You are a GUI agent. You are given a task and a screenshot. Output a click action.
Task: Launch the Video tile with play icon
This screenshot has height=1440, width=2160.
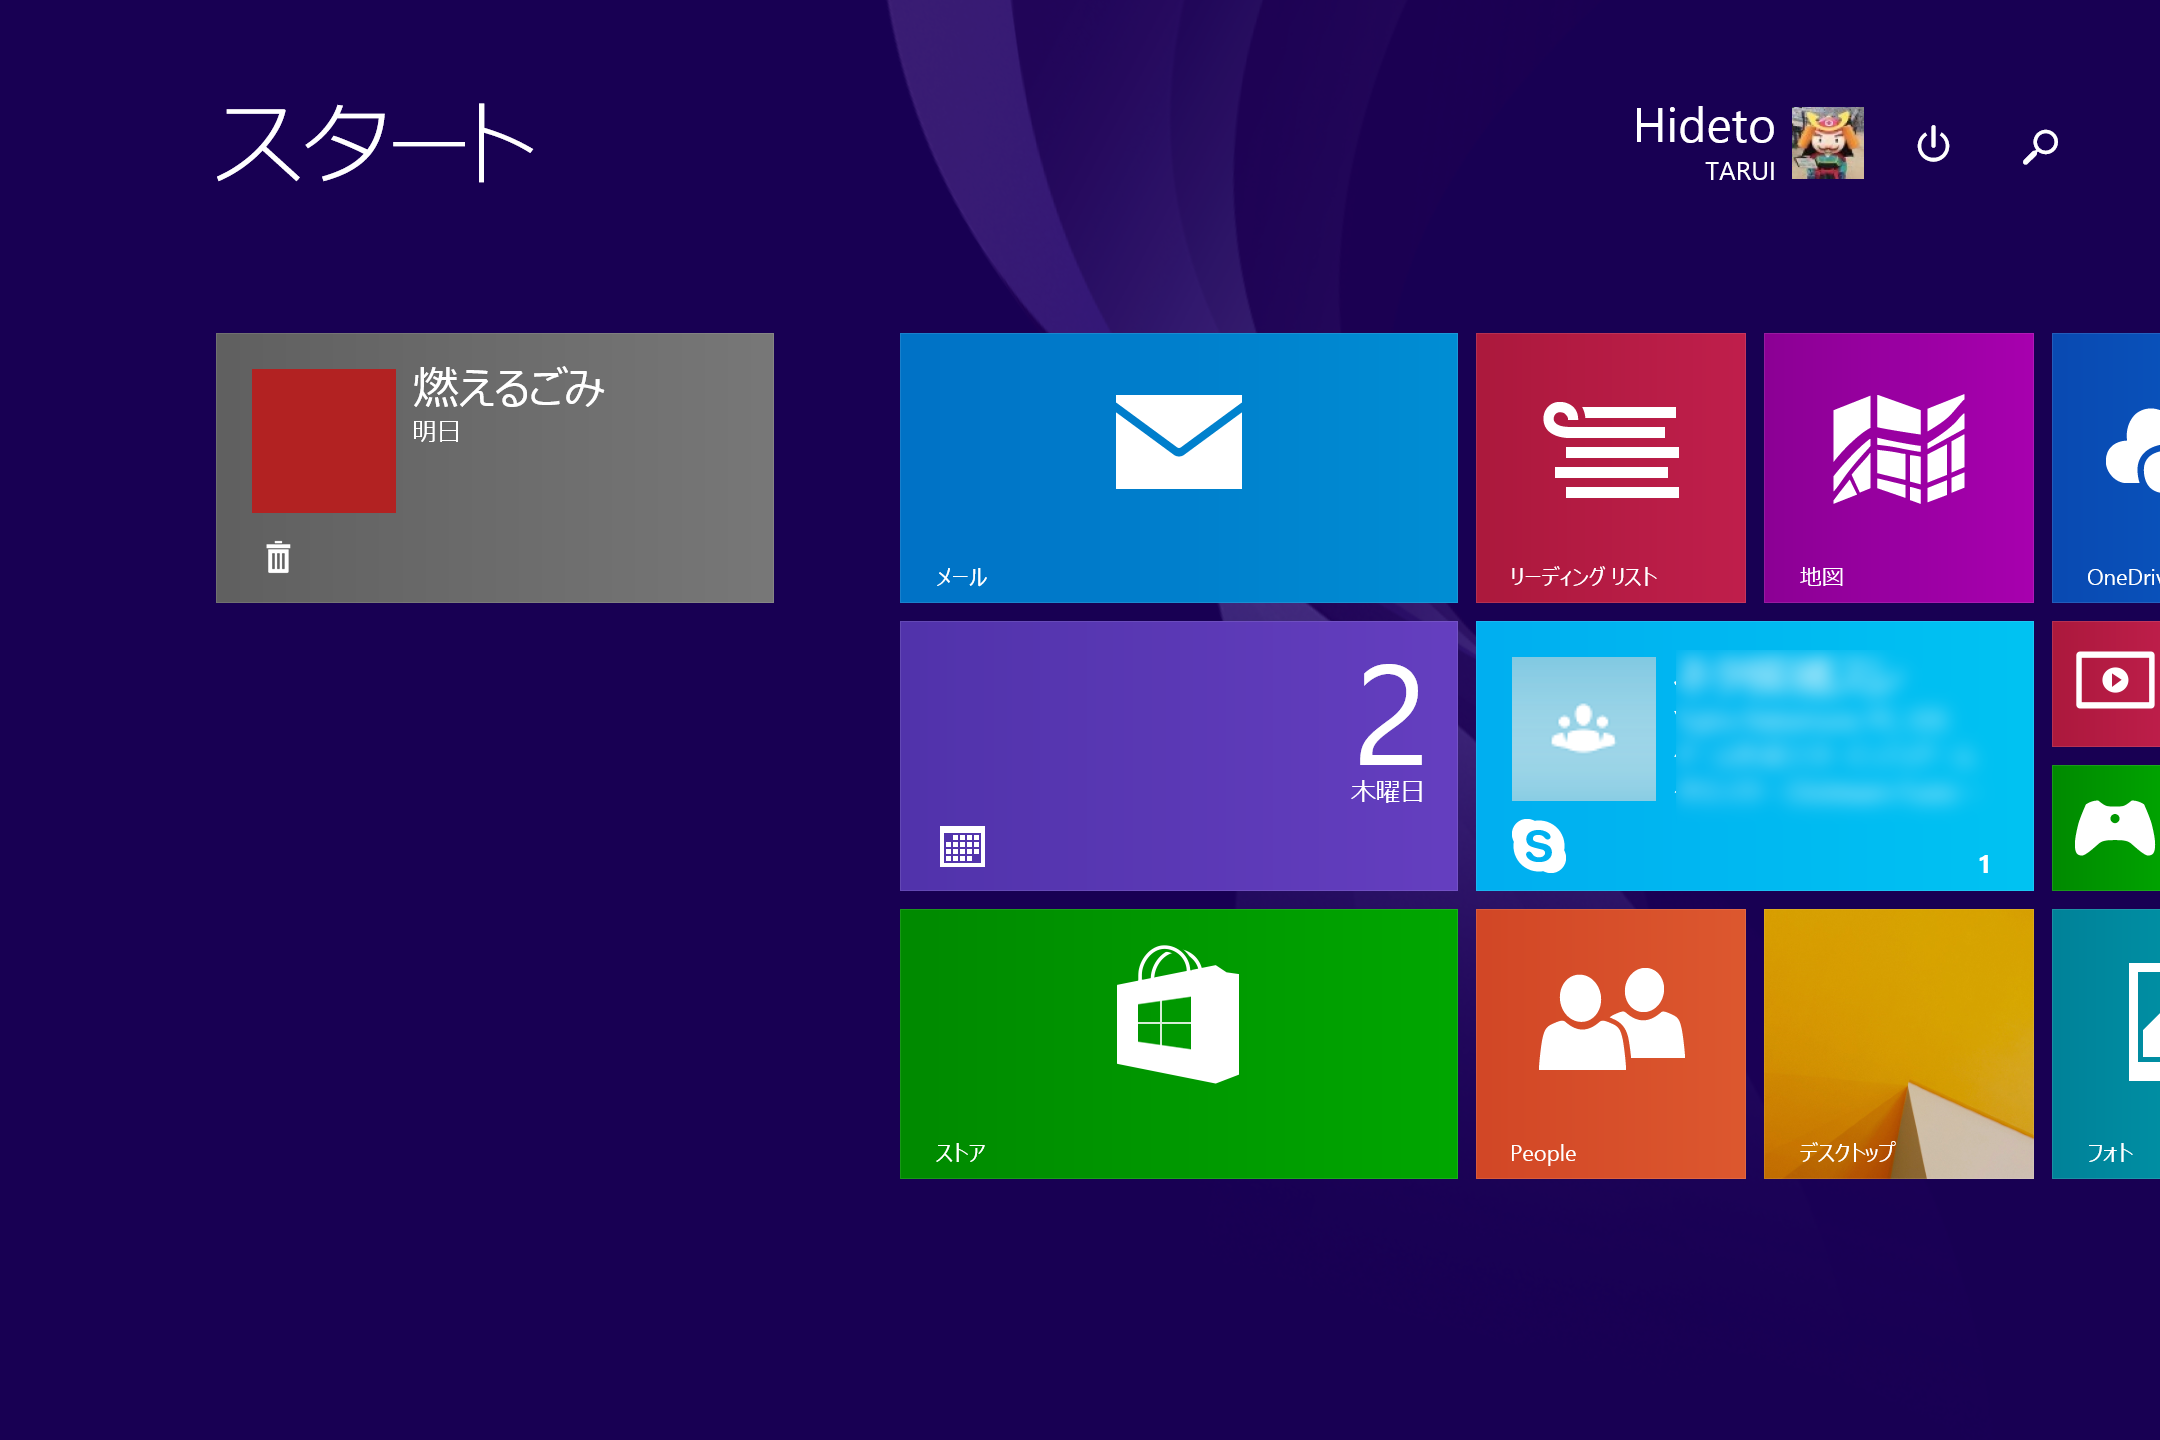(x=2107, y=683)
